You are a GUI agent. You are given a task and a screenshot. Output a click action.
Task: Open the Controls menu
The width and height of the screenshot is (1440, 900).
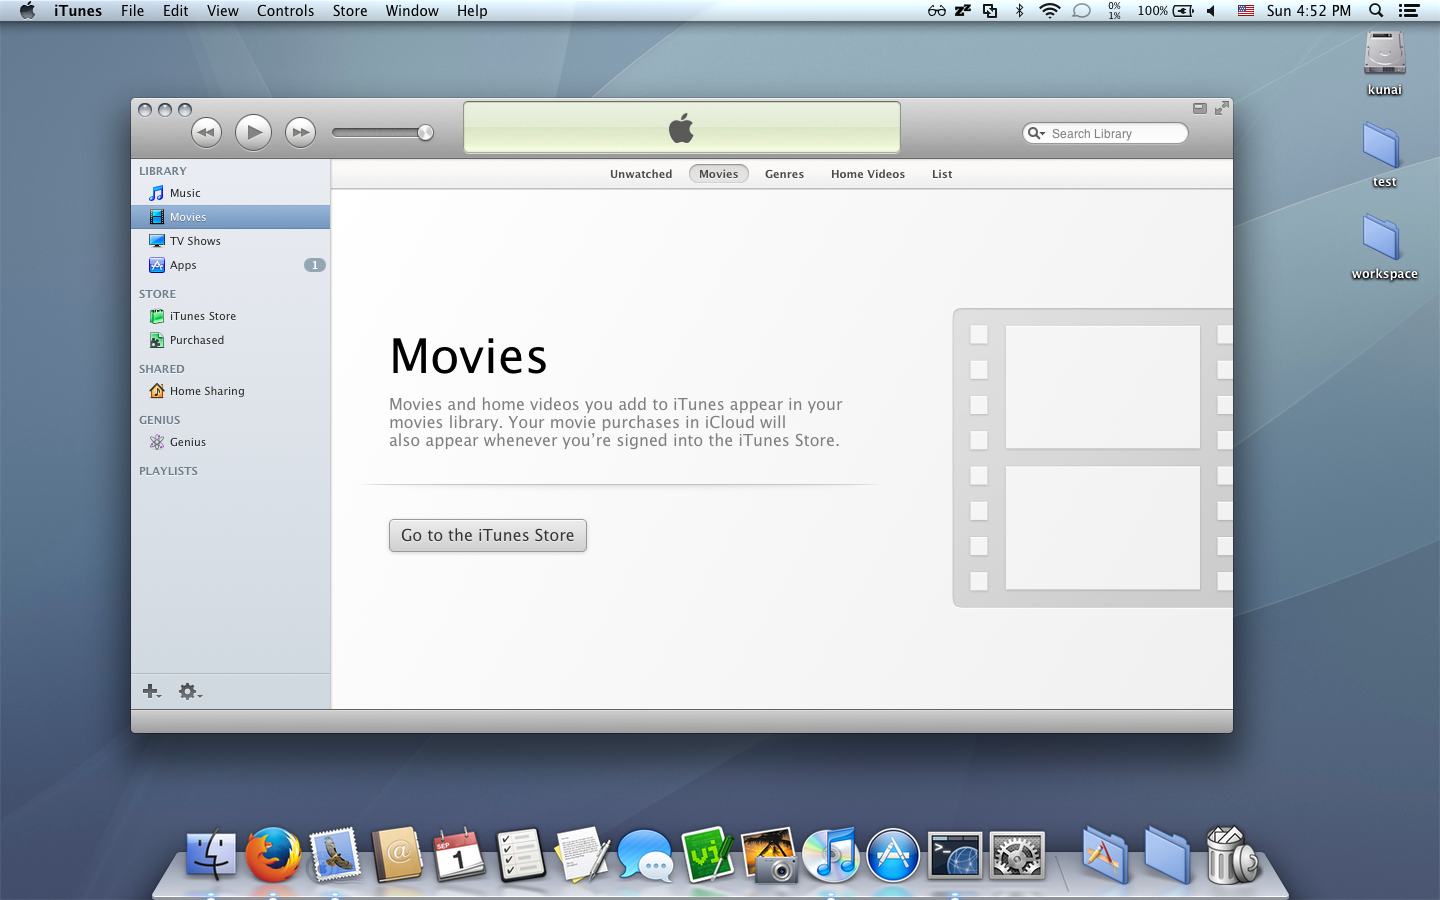[x=285, y=11]
